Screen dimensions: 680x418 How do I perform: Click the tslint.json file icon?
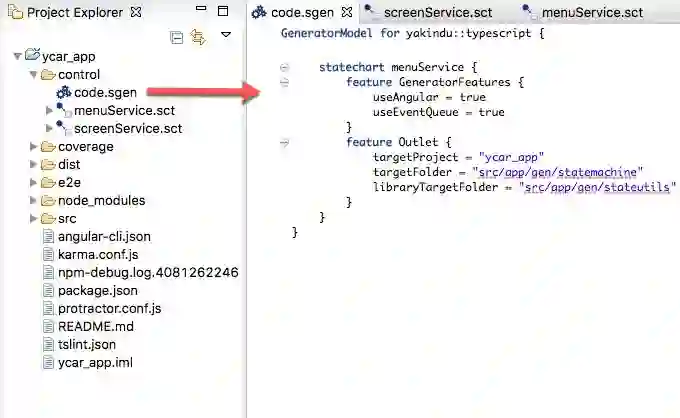pos(49,345)
